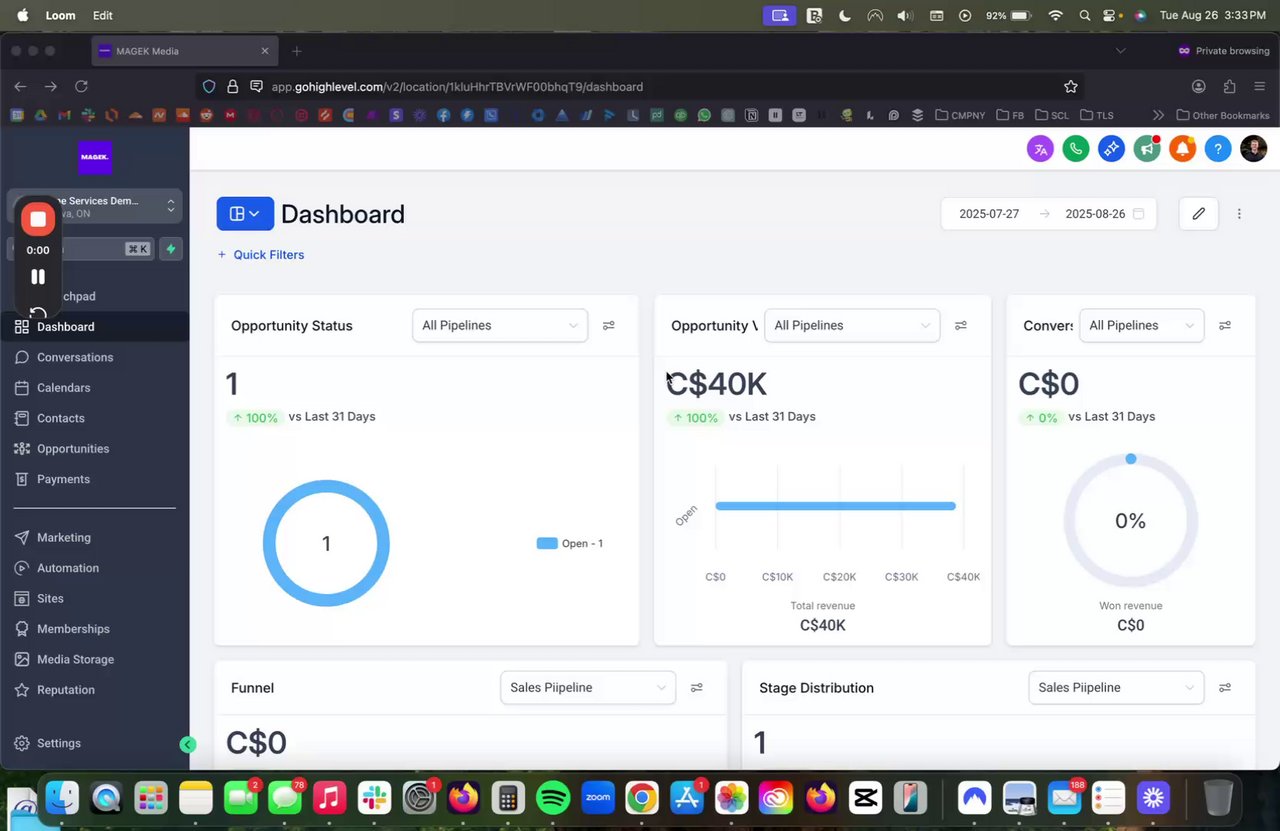Click the Open revenue horizontal bar

coord(835,506)
